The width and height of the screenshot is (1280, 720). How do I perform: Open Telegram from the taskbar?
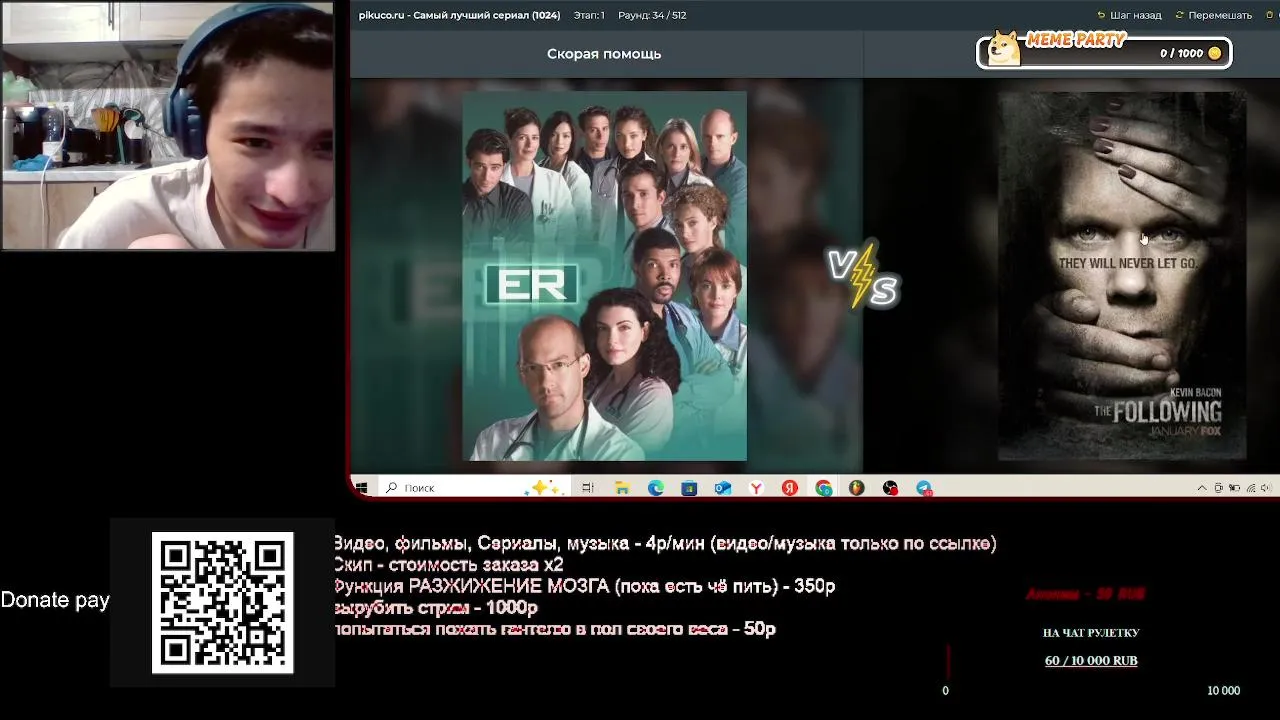click(x=924, y=488)
